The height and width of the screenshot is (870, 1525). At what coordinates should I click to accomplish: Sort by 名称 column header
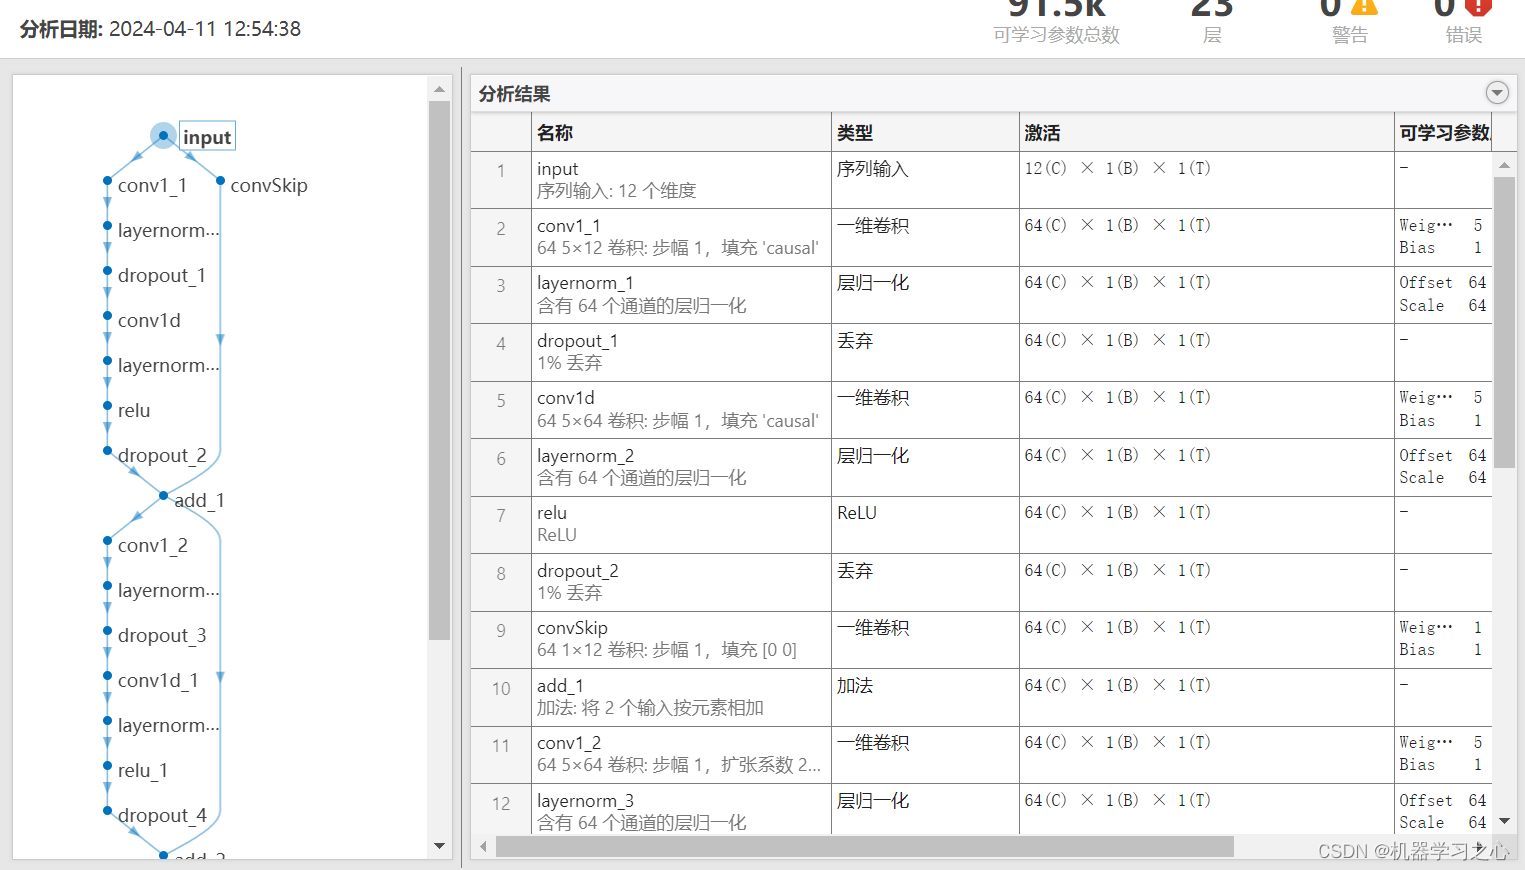tap(681, 133)
